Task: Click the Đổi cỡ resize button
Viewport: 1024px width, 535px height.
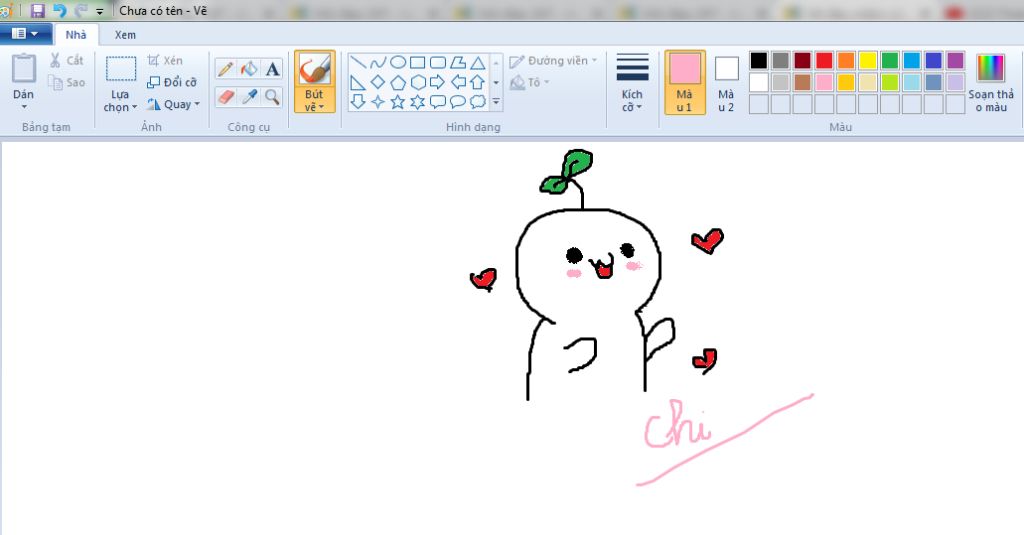Action: coord(172,82)
